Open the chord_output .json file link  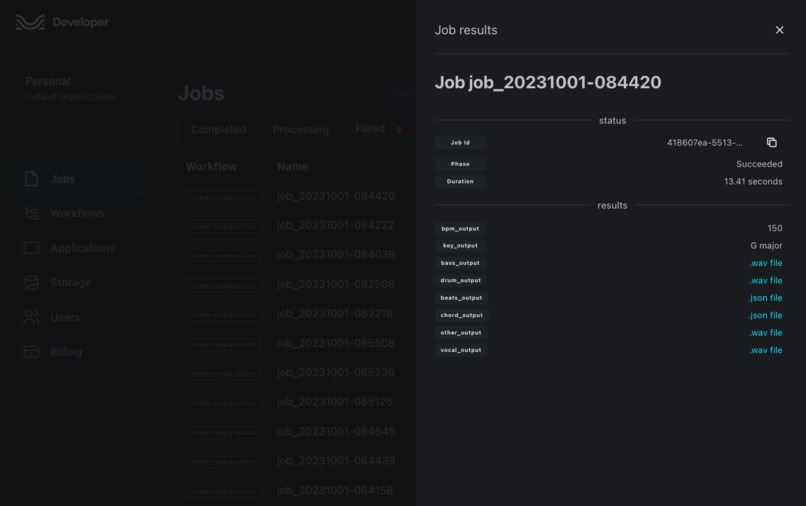pos(765,315)
